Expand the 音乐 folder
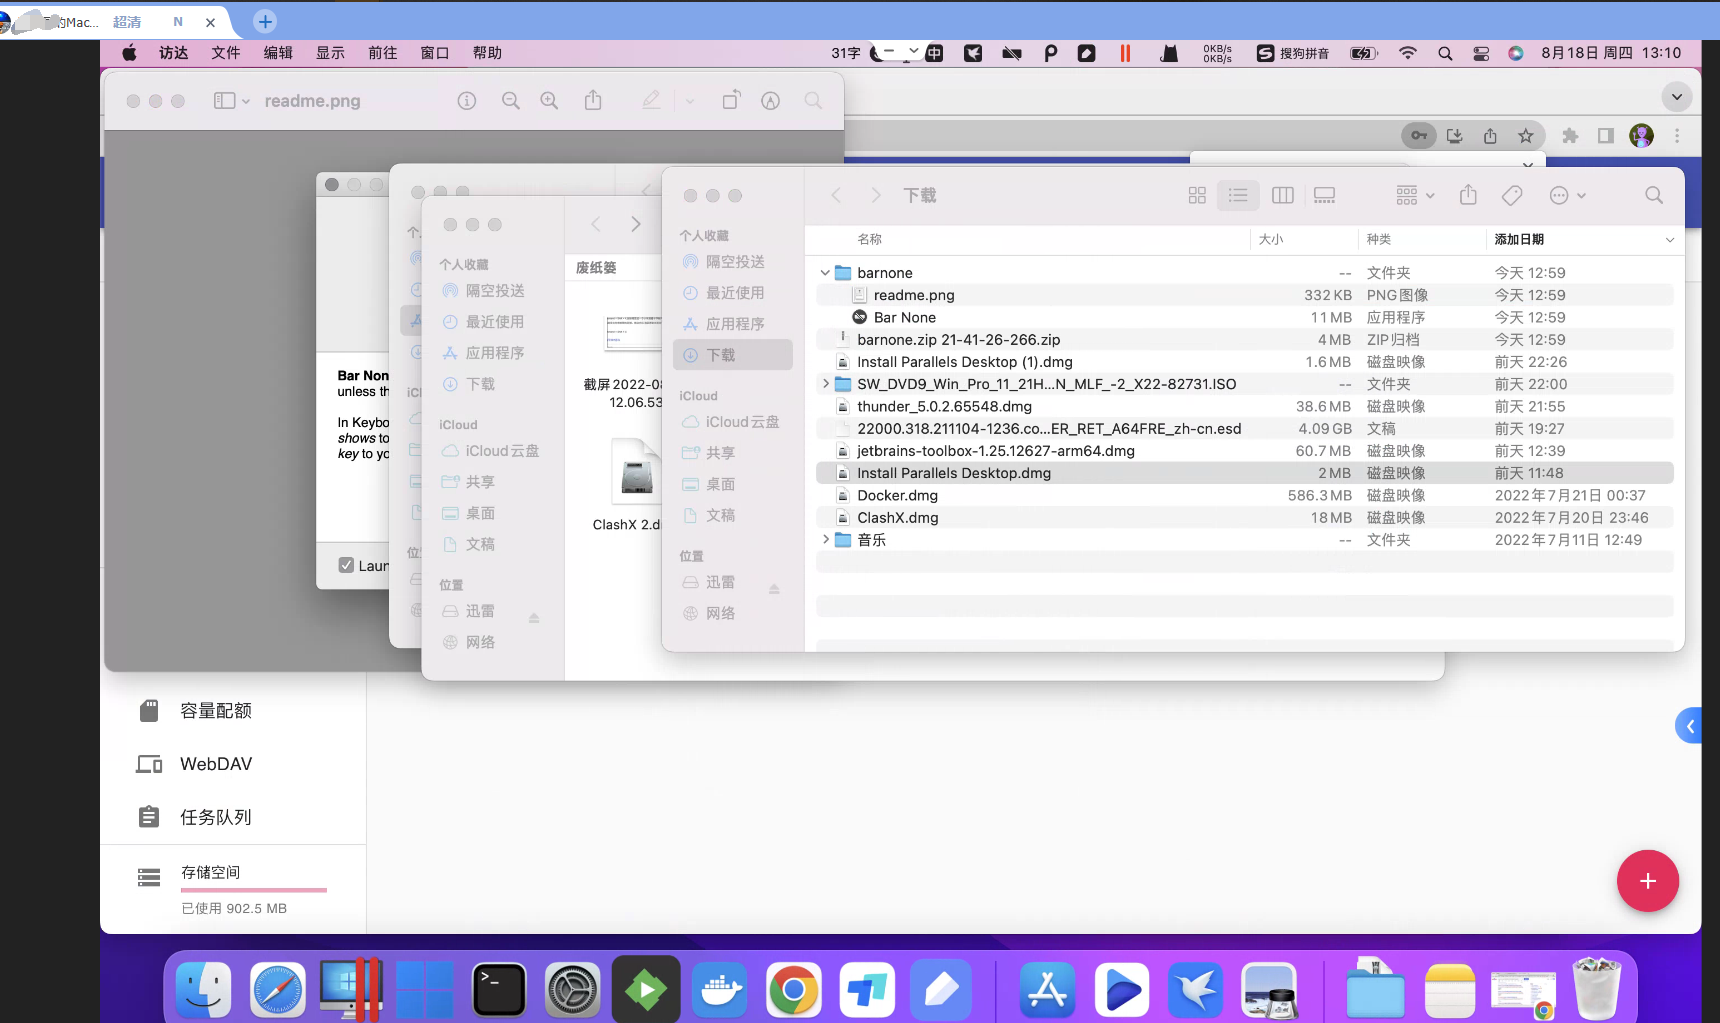 (x=825, y=540)
